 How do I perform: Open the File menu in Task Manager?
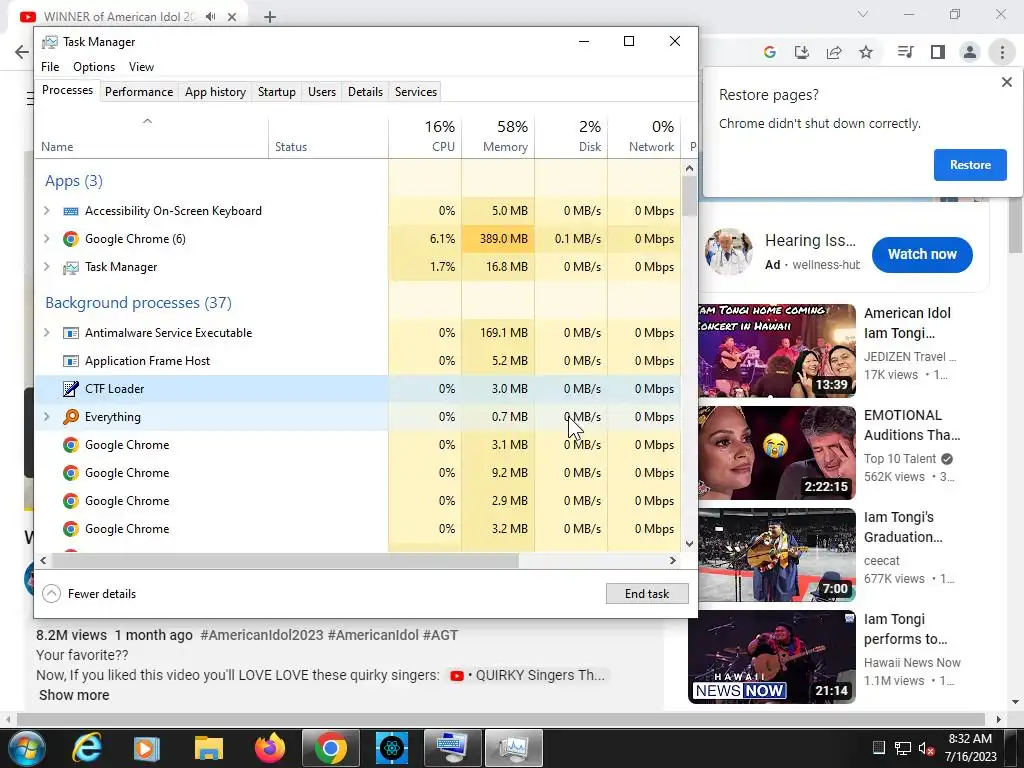tap(50, 67)
